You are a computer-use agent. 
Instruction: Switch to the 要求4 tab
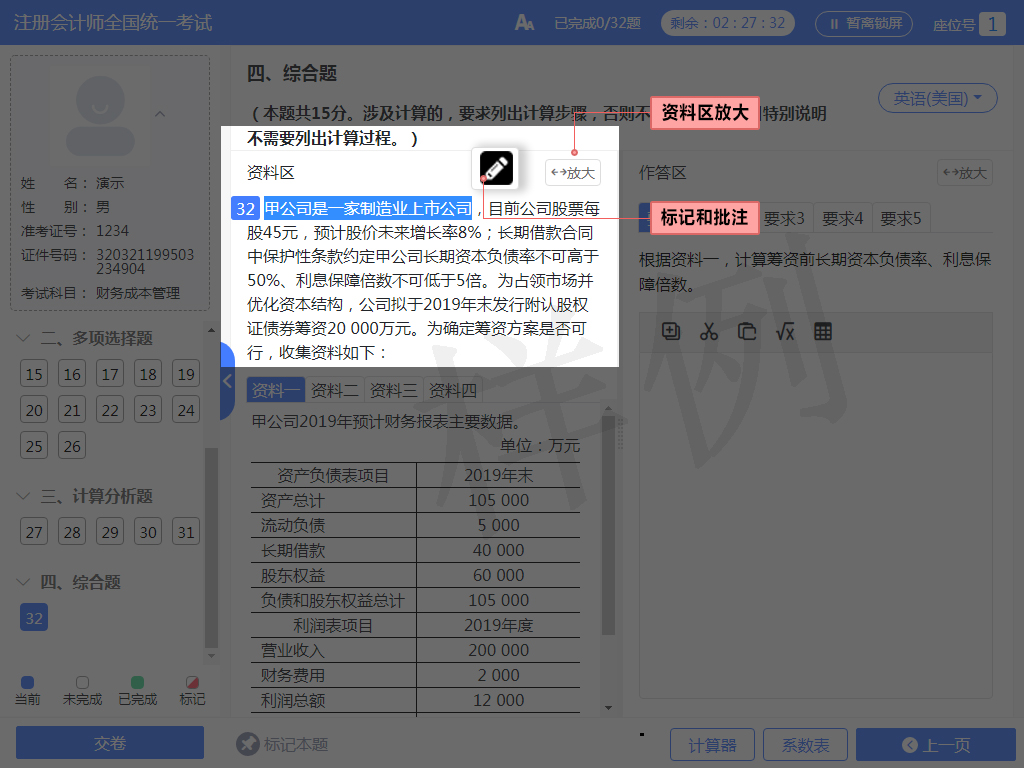(x=842, y=218)
